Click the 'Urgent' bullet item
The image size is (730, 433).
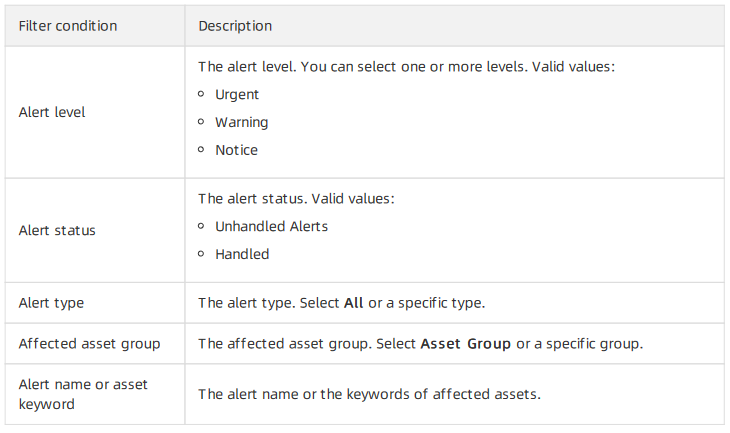[x=237, y=95]
